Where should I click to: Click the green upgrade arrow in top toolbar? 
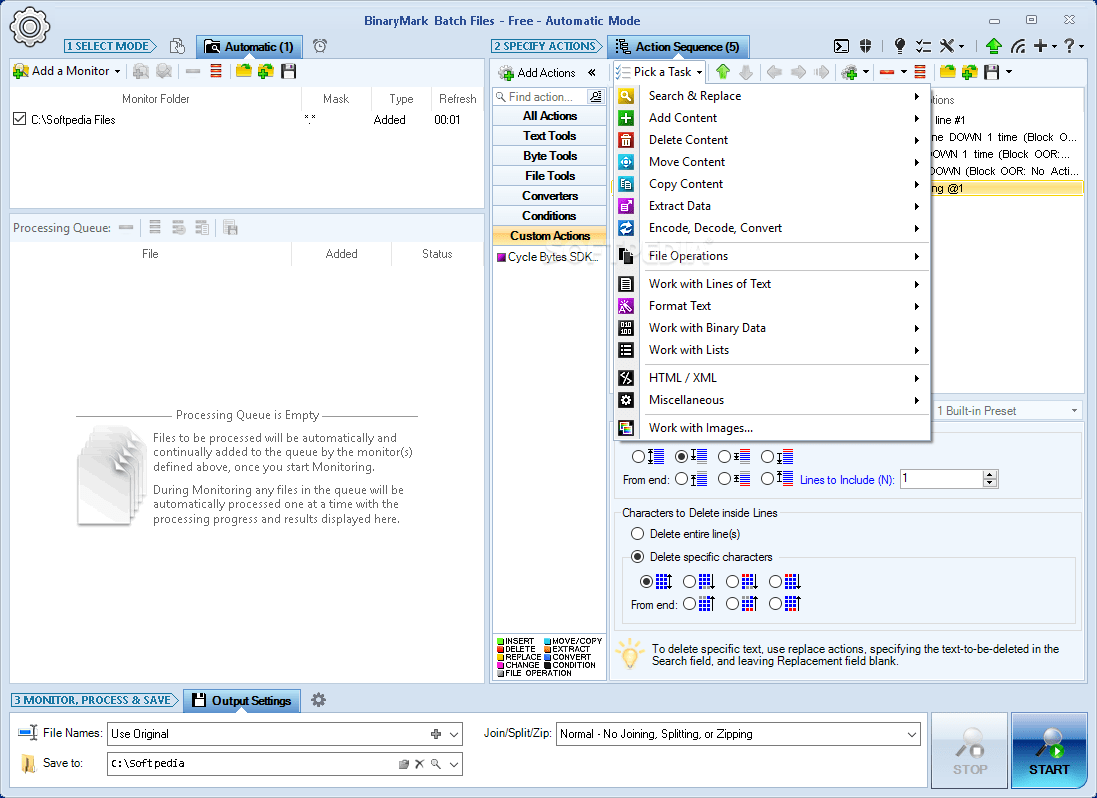[x=993, y=46]
